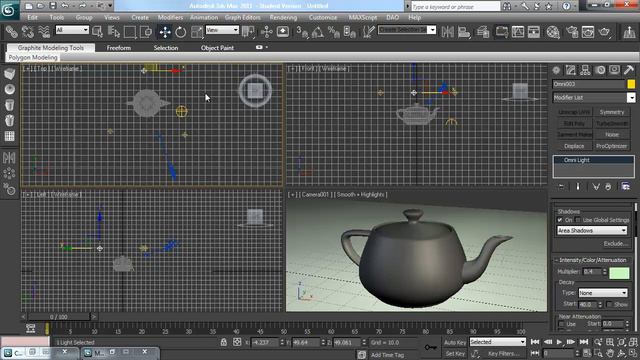Click the Symmetry modifier button
Screen dimensions: 640x360
point(612,112)
